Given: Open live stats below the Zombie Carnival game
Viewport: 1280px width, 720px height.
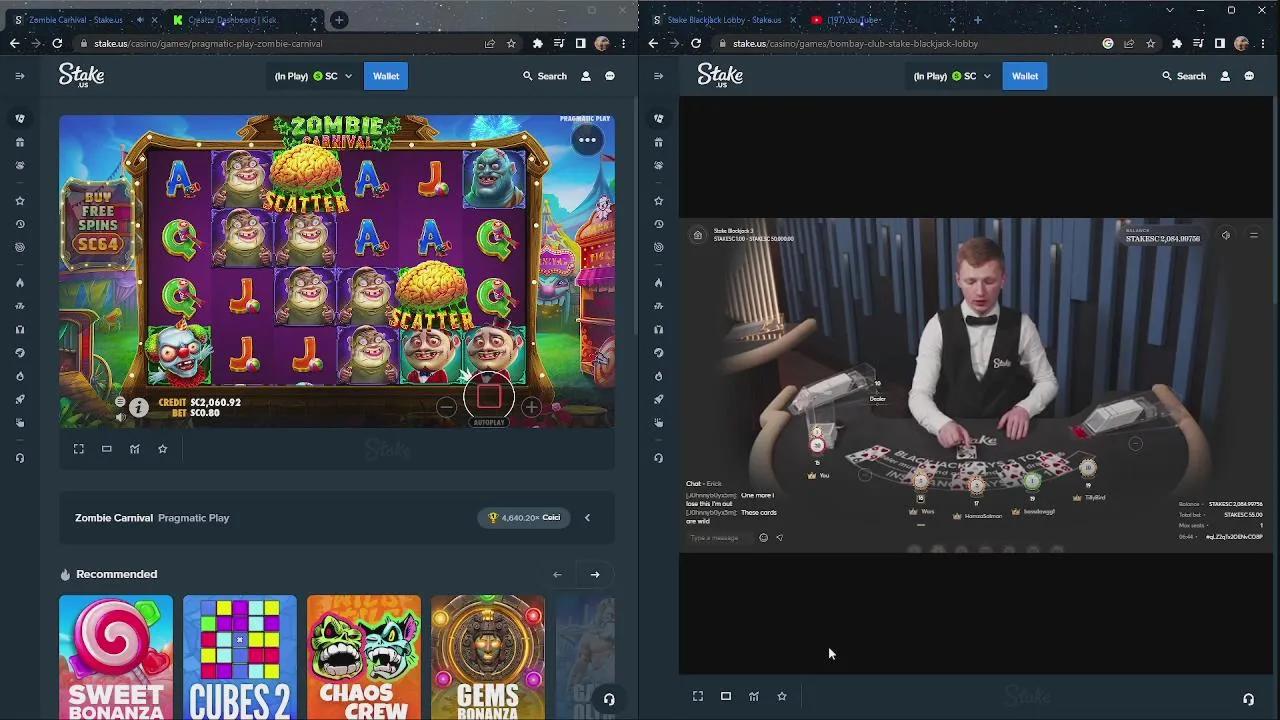Looking at the screenshot, I should pyautogui.click(x=135, y=448).
